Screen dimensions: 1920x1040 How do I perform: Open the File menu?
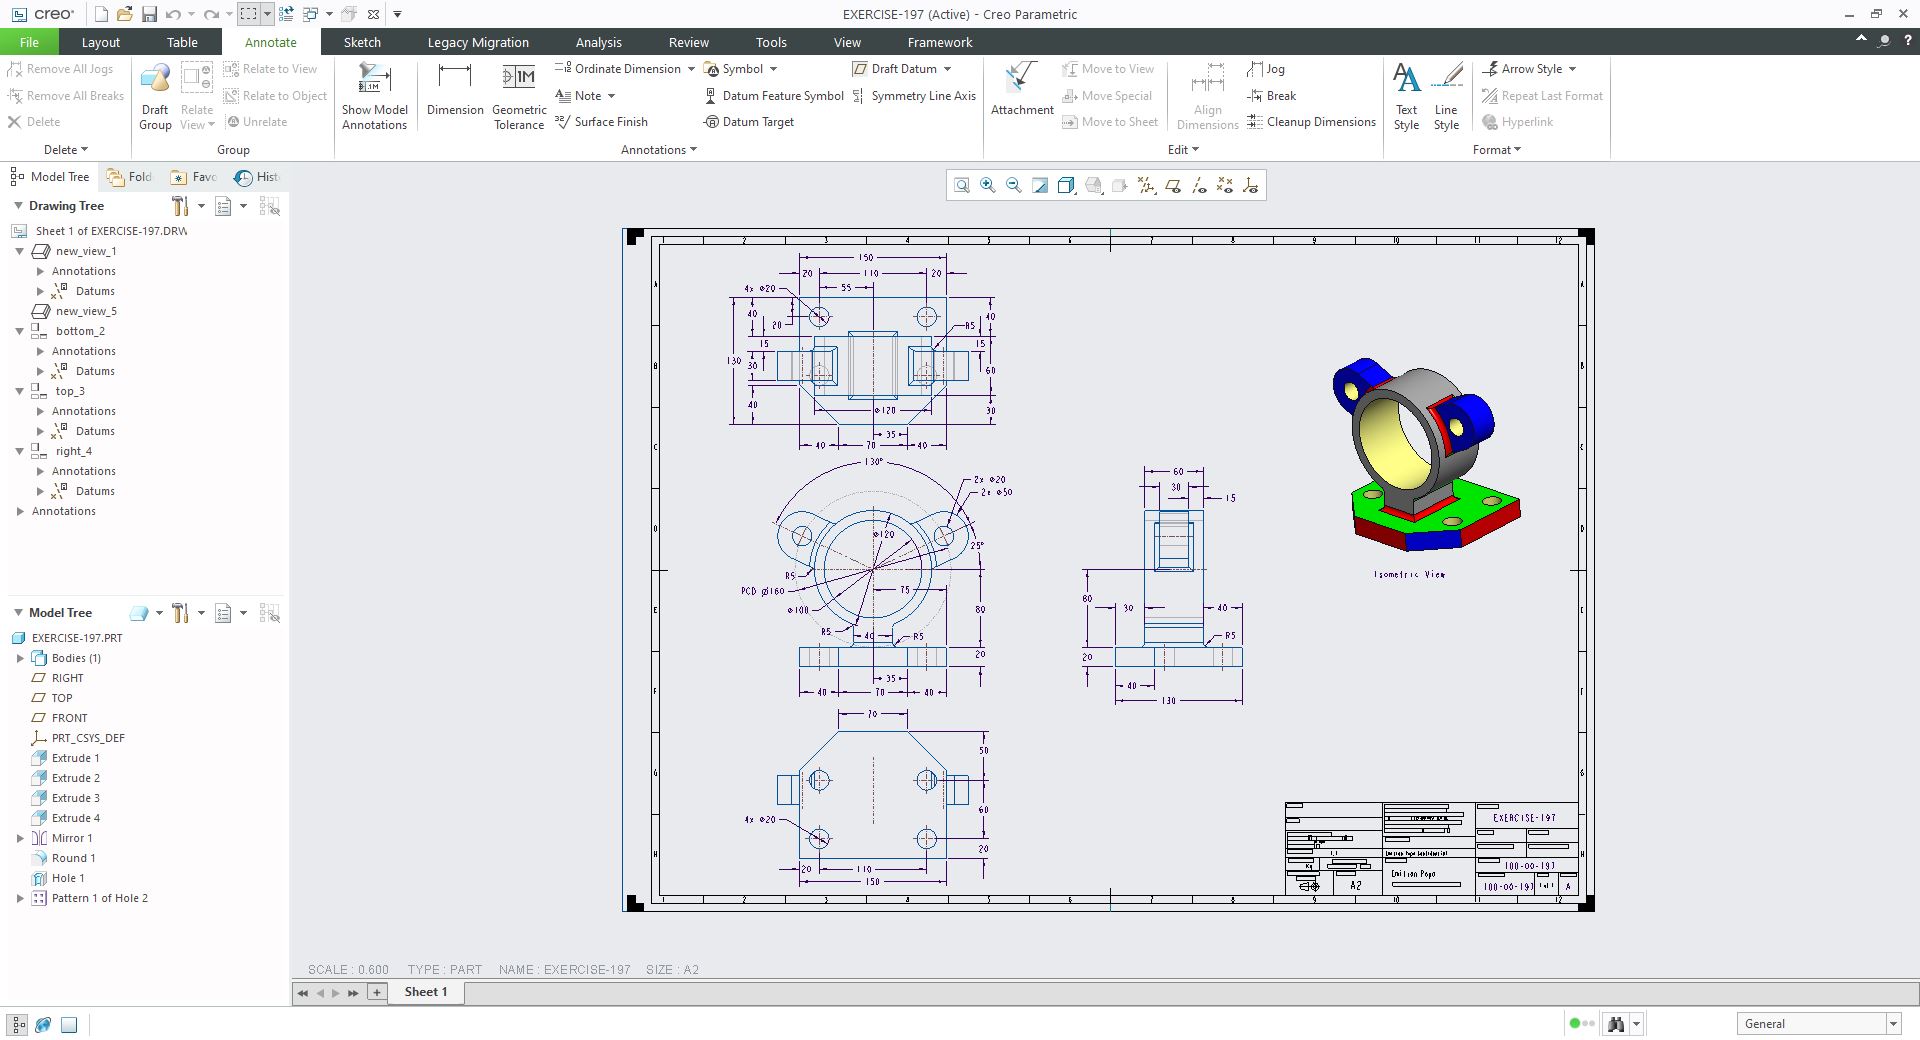[x=29, y=42]
